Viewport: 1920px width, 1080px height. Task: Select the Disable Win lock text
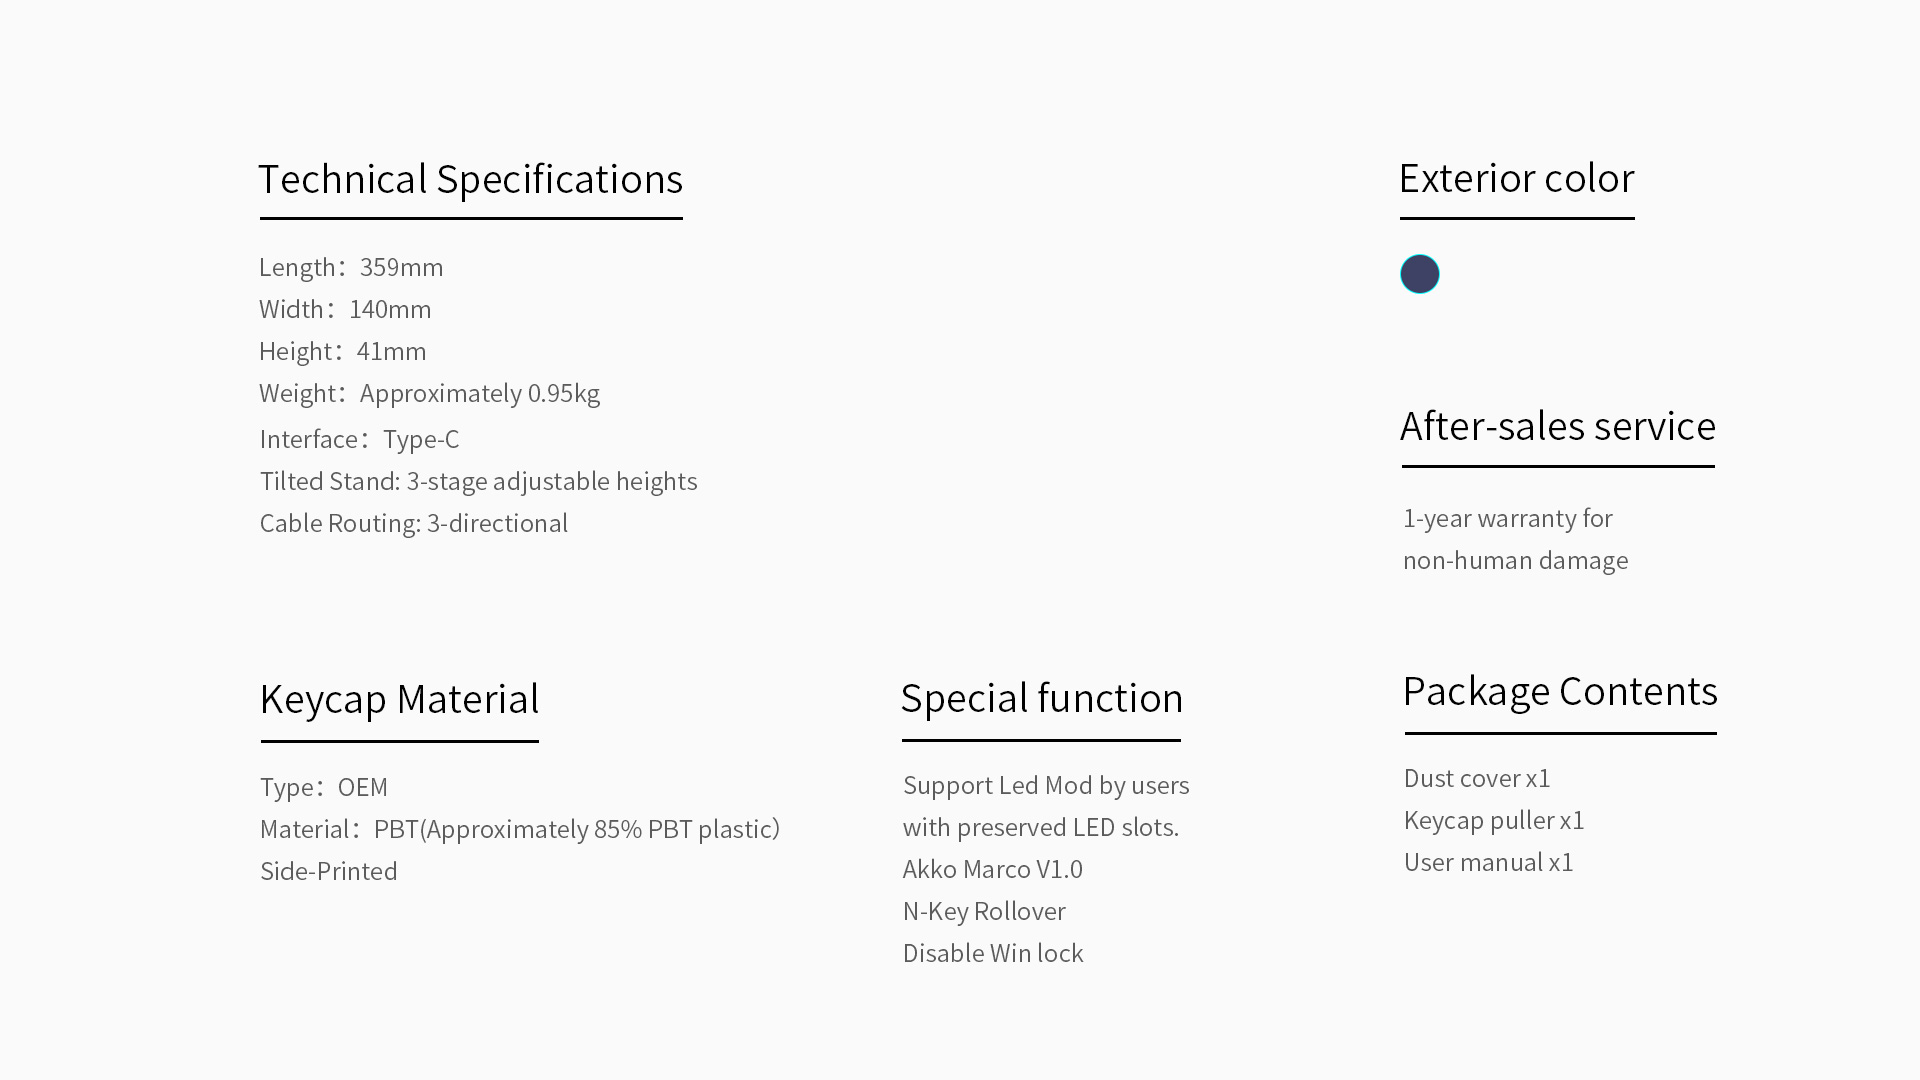coord(992,953)
